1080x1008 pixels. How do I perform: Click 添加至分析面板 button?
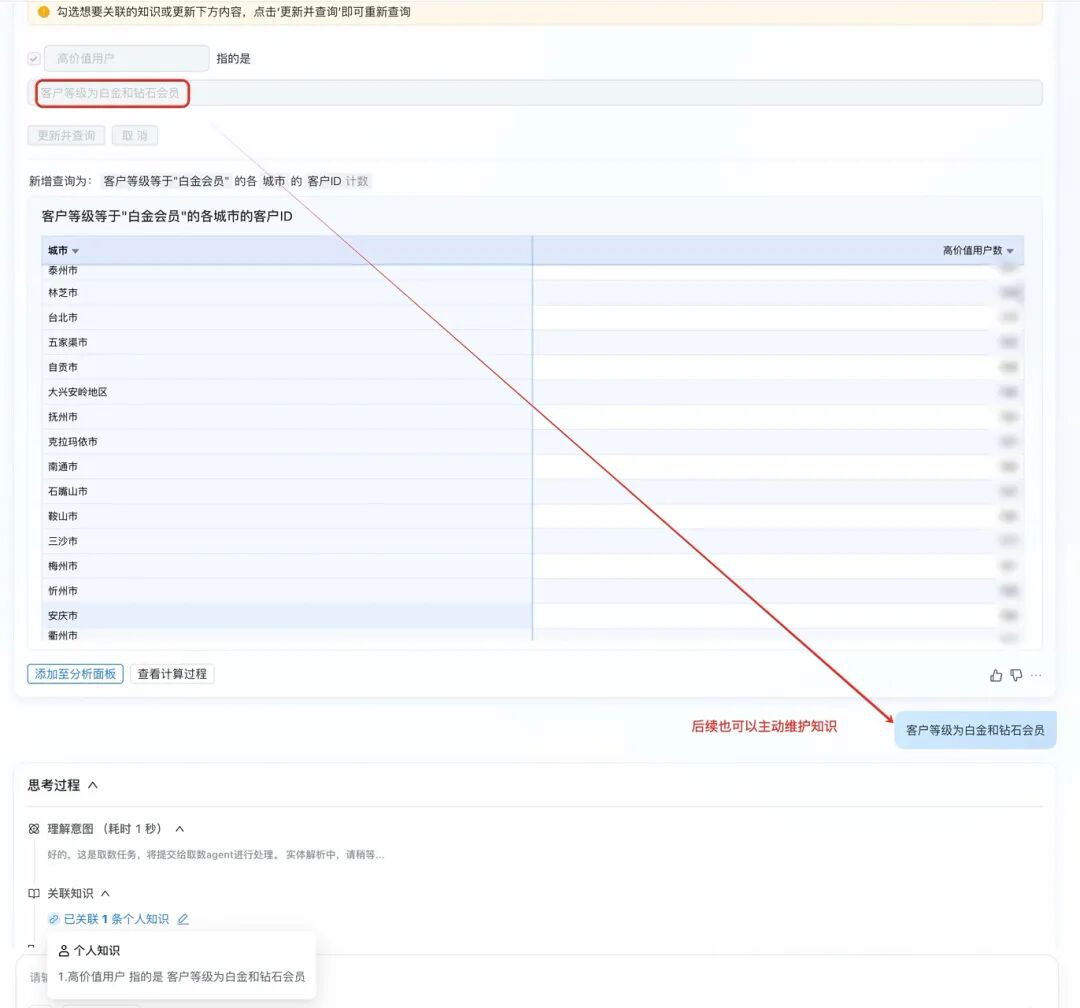76,674
